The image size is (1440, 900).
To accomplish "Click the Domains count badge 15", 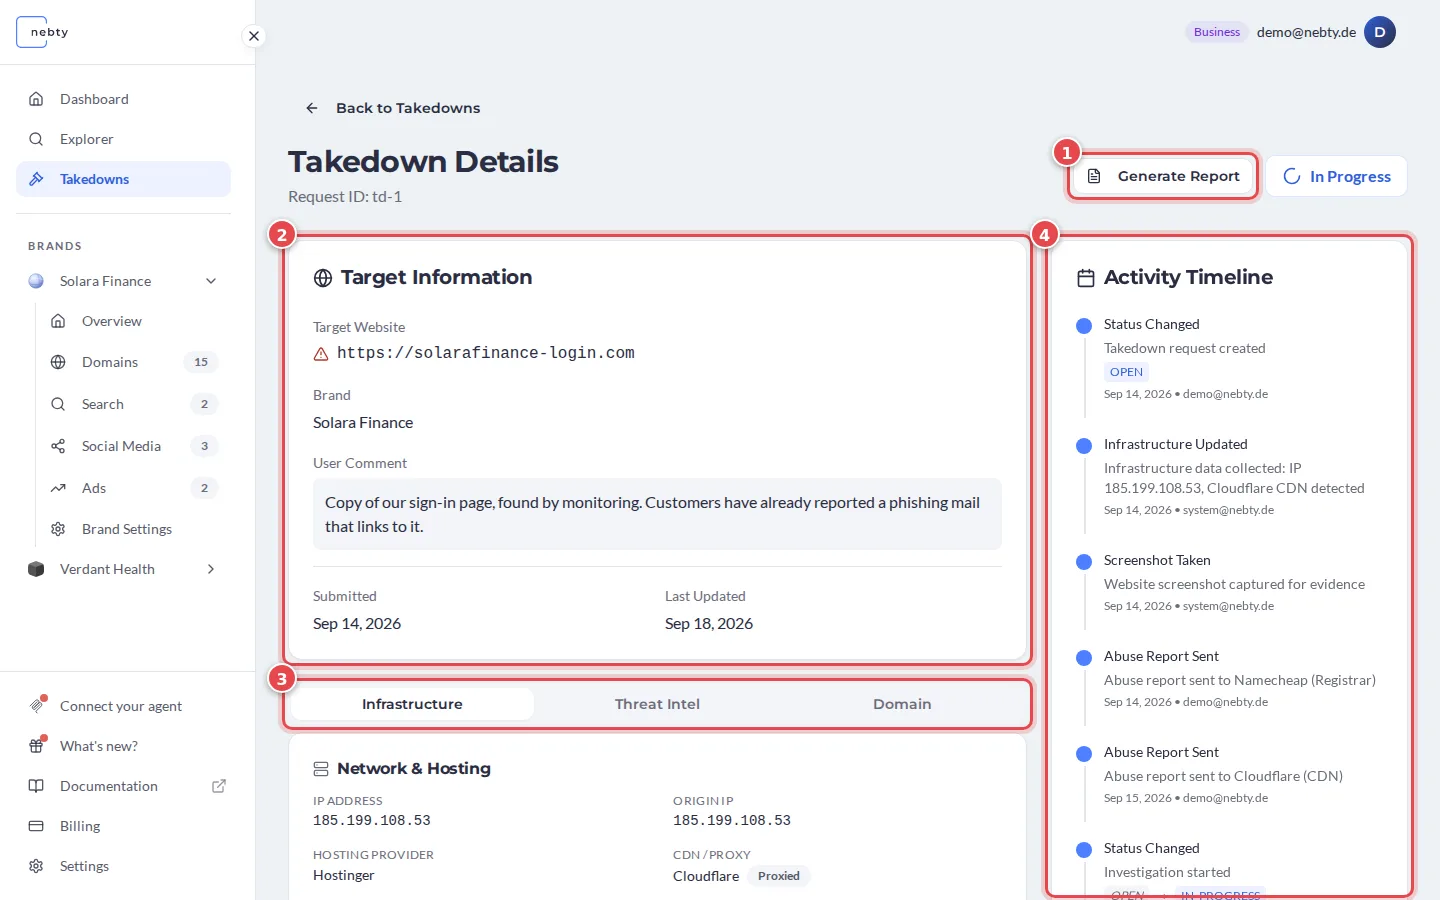I will pyautogui.click(x=201, y=362).
